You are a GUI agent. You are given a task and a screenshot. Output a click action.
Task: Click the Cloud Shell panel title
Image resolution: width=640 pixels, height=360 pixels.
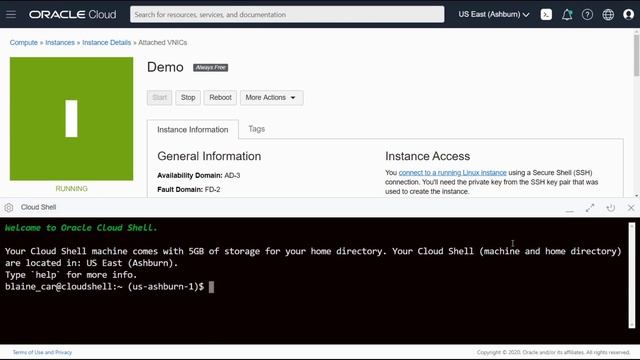tap(38, 207)
